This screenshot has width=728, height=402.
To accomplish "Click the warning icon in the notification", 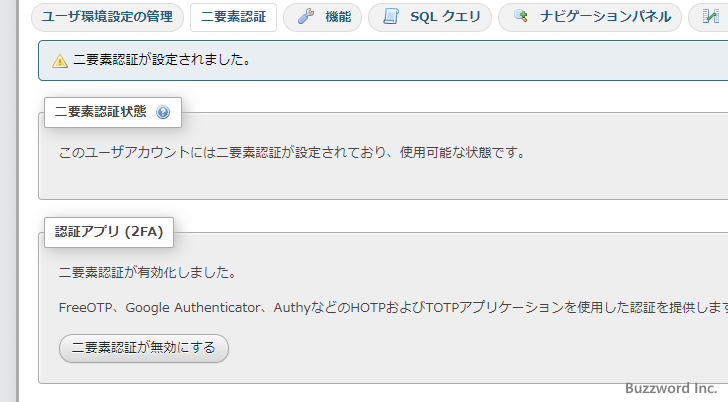I will [x=60, y=61].
